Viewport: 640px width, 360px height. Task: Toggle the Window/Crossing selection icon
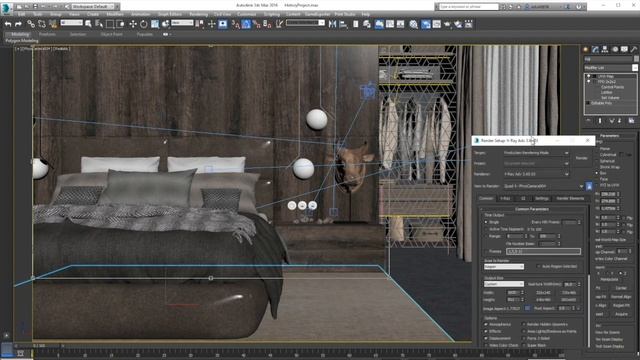(120, 24)
